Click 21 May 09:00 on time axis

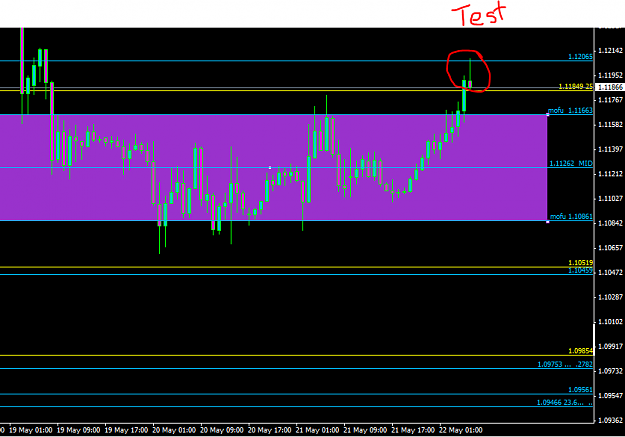point(365,430)
